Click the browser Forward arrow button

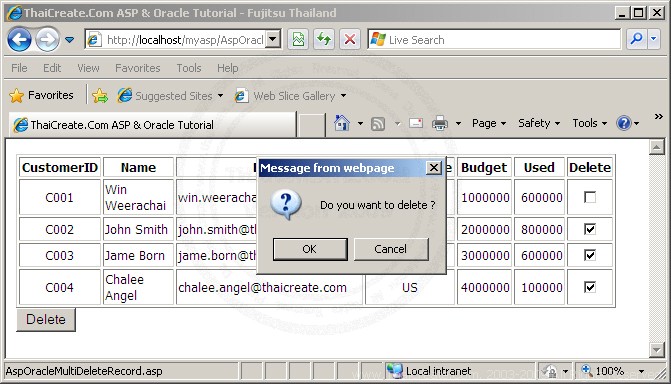tap(47, 40)
